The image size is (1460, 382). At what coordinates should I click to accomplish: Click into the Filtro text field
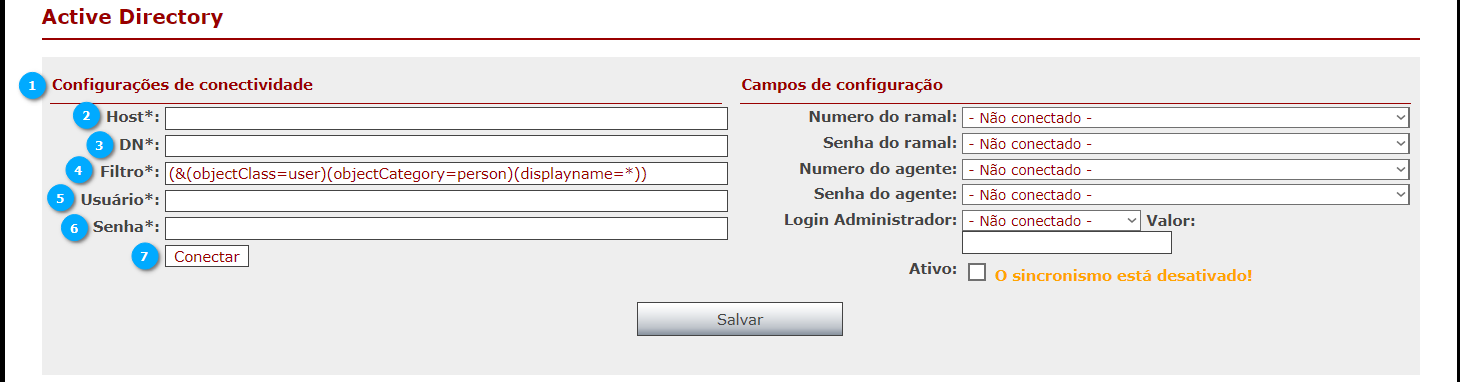447,173
